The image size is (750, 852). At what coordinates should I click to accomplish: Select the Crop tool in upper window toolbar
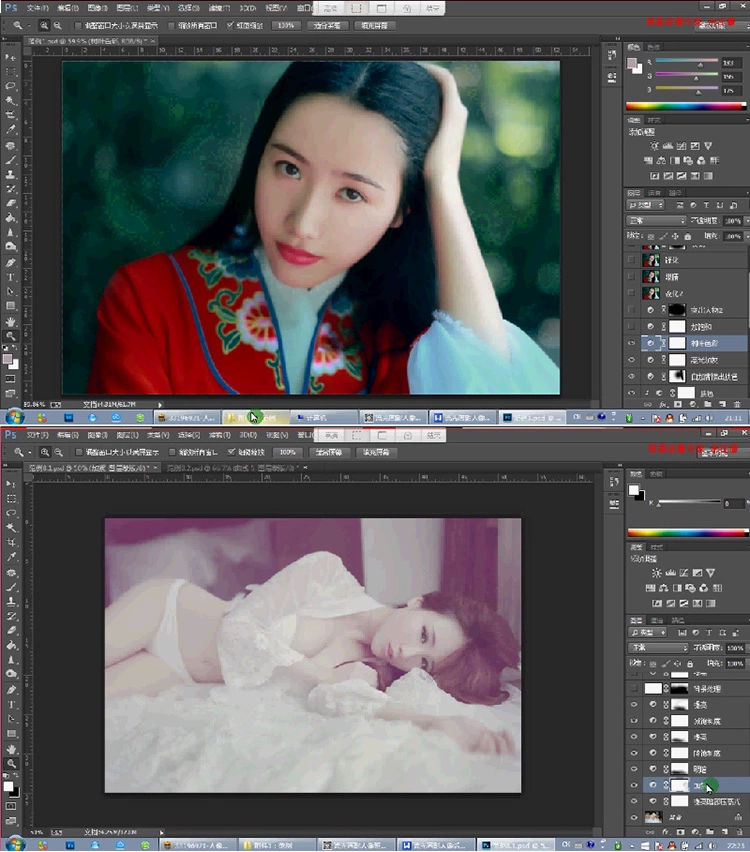[x=11, y=115]
